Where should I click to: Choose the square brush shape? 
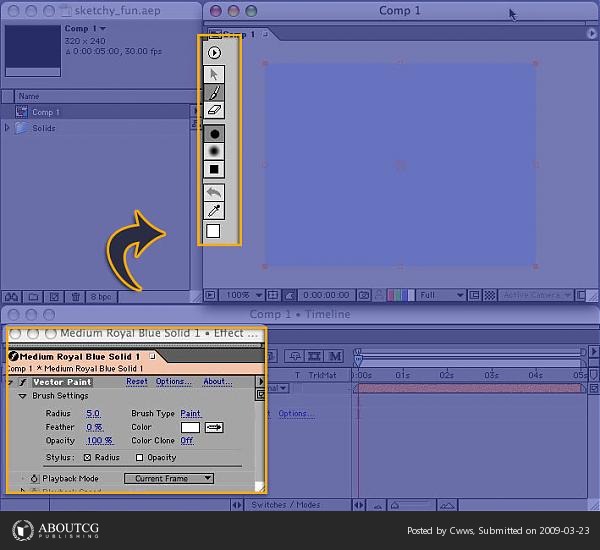click(x=214, y=170)
